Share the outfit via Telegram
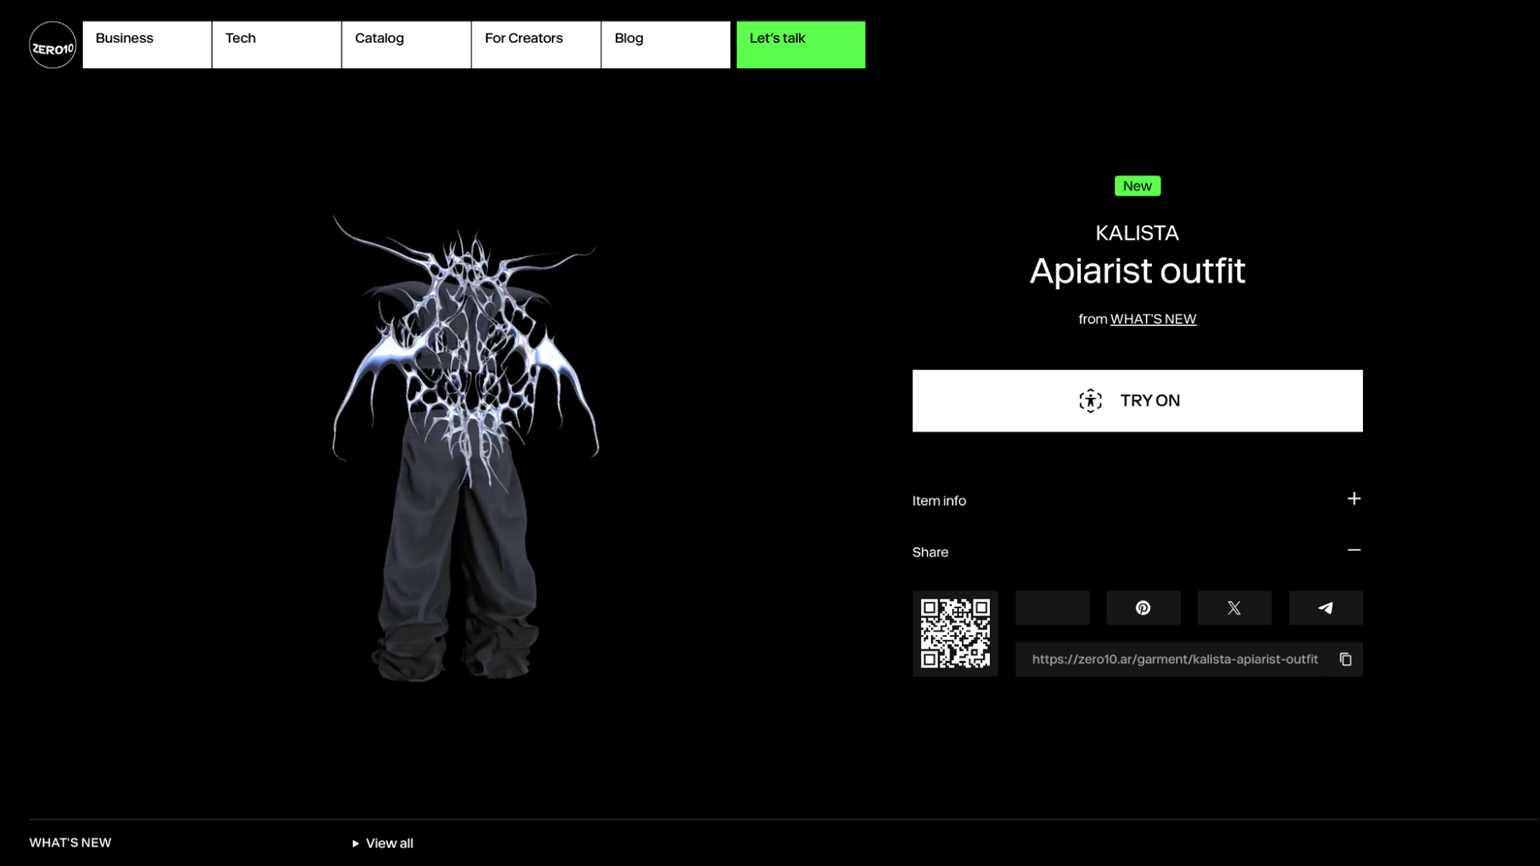Viewport: 1540px width, 866px height. coord(1325,608)
